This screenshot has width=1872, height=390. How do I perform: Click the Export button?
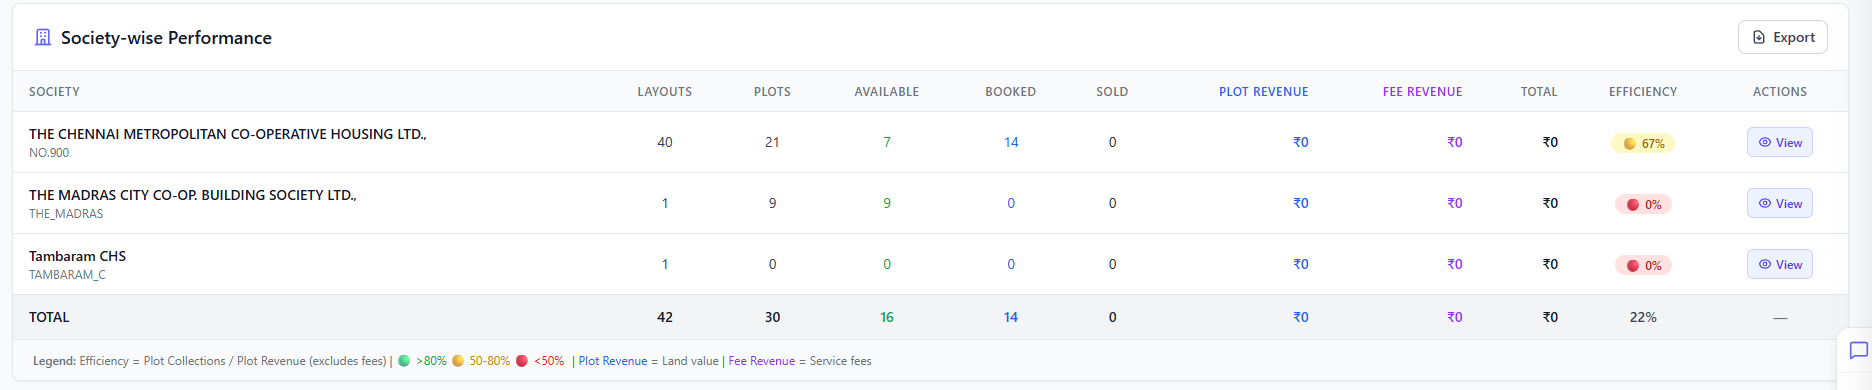tap(1782, 37)
